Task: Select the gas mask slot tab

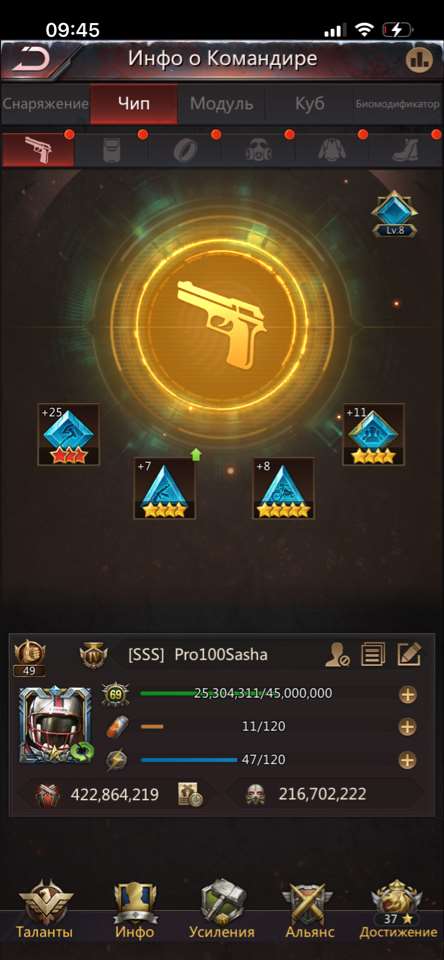Action: [x=258, y=150]
